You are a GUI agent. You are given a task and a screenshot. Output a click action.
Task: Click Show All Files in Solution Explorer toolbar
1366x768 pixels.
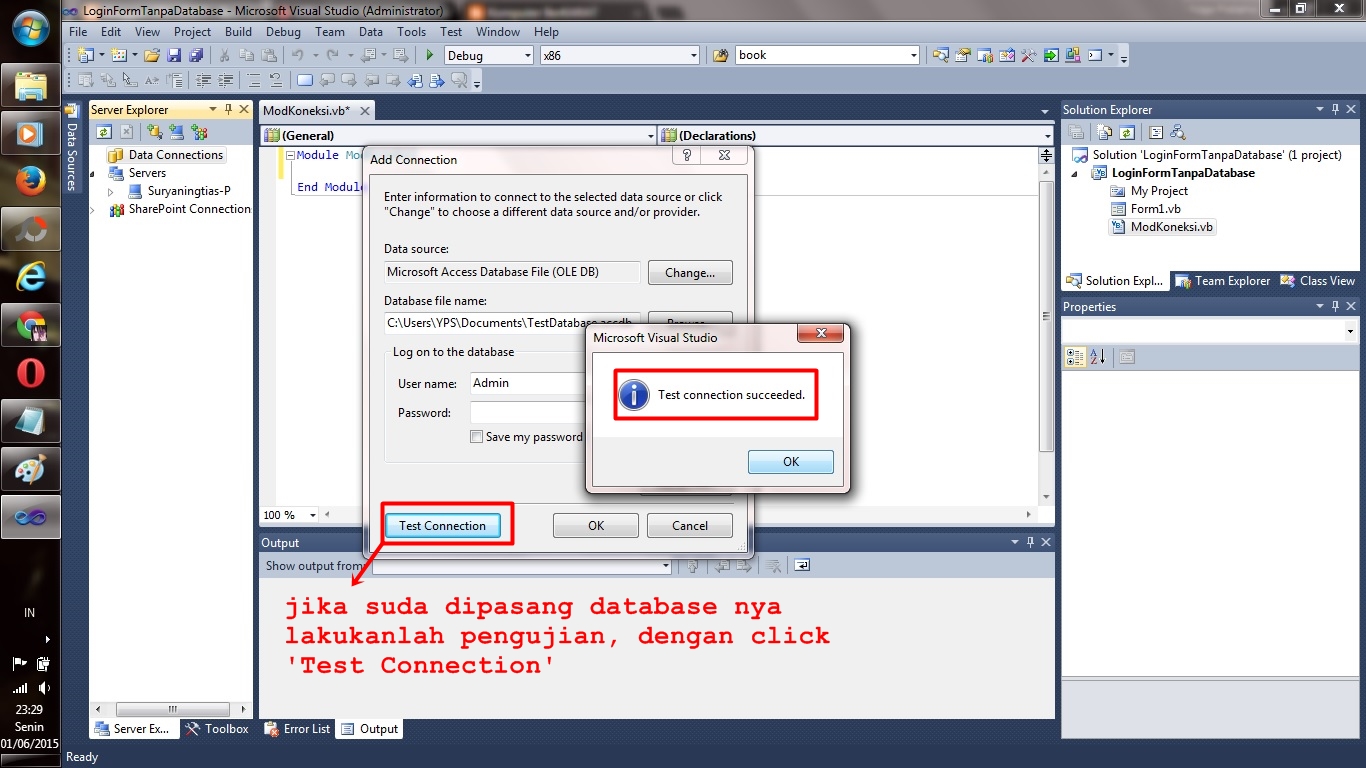tap(1104, 132)
